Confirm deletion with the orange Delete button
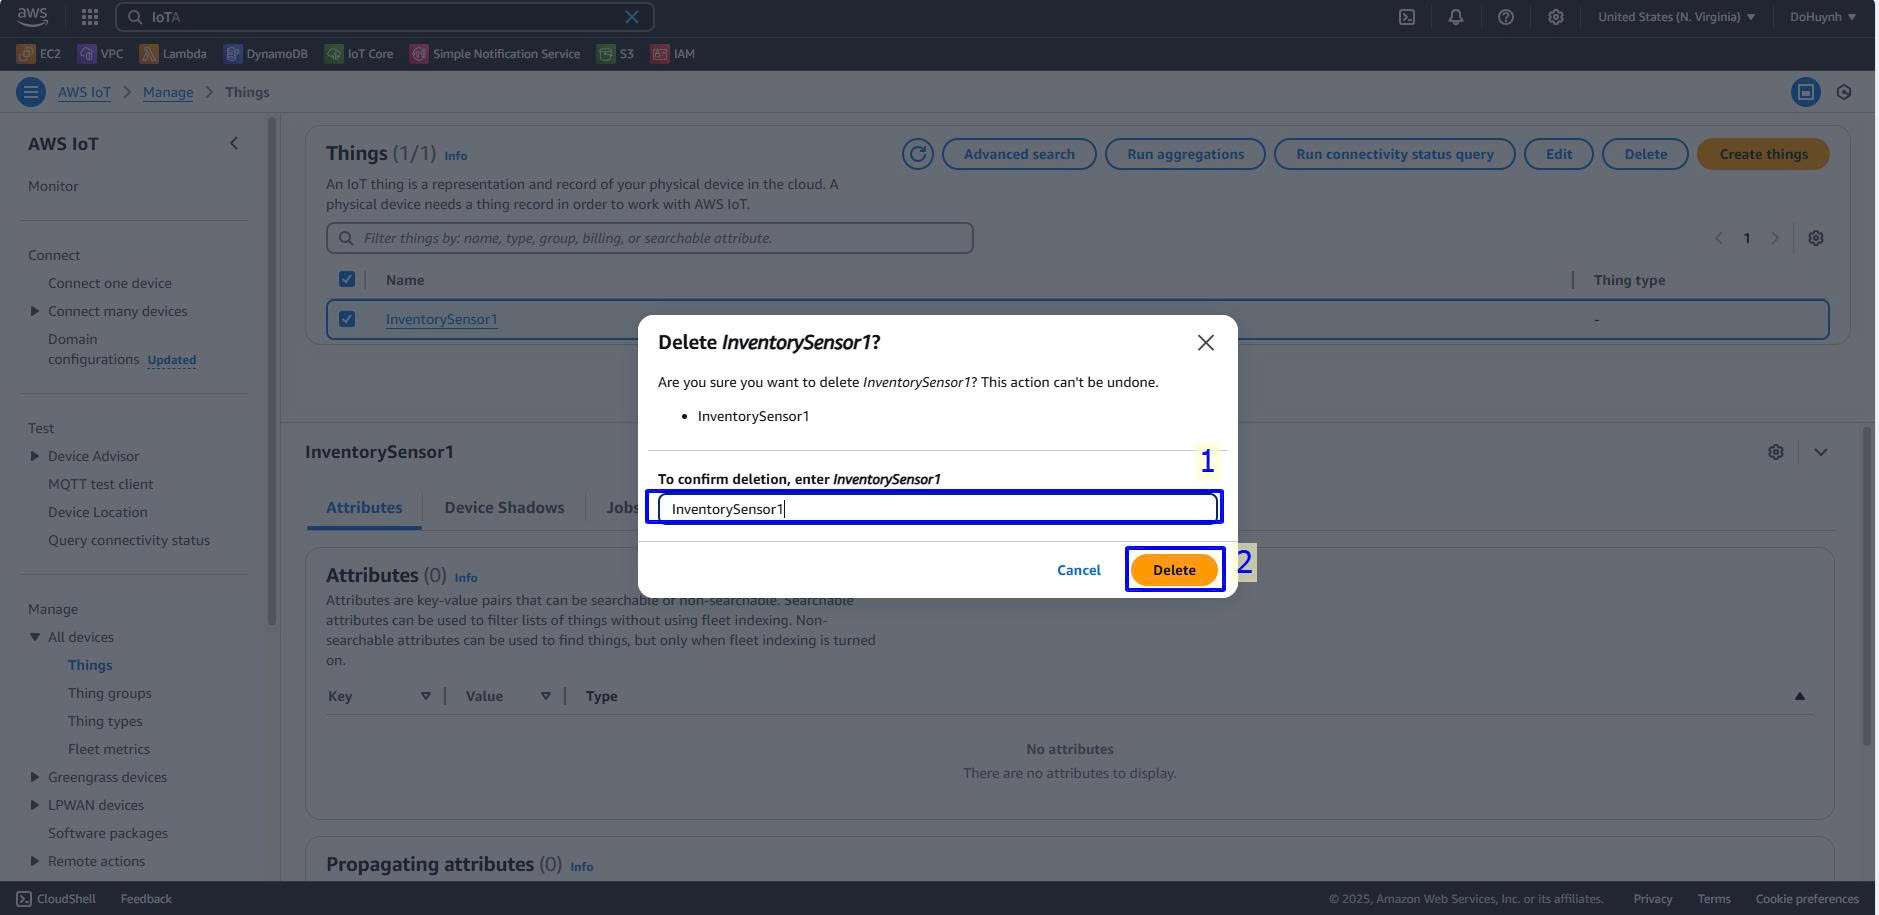The width and height of the screenshot is (1879, 915). click(1173, 570)
